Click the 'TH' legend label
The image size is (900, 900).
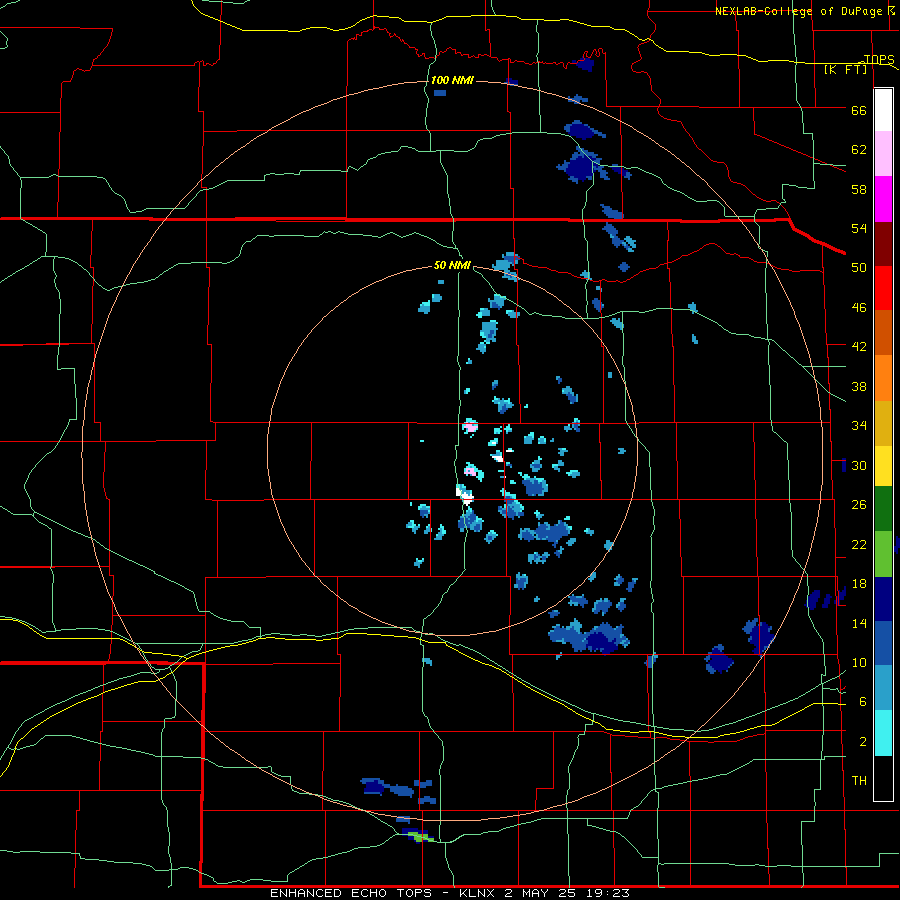tap(859, 780)
